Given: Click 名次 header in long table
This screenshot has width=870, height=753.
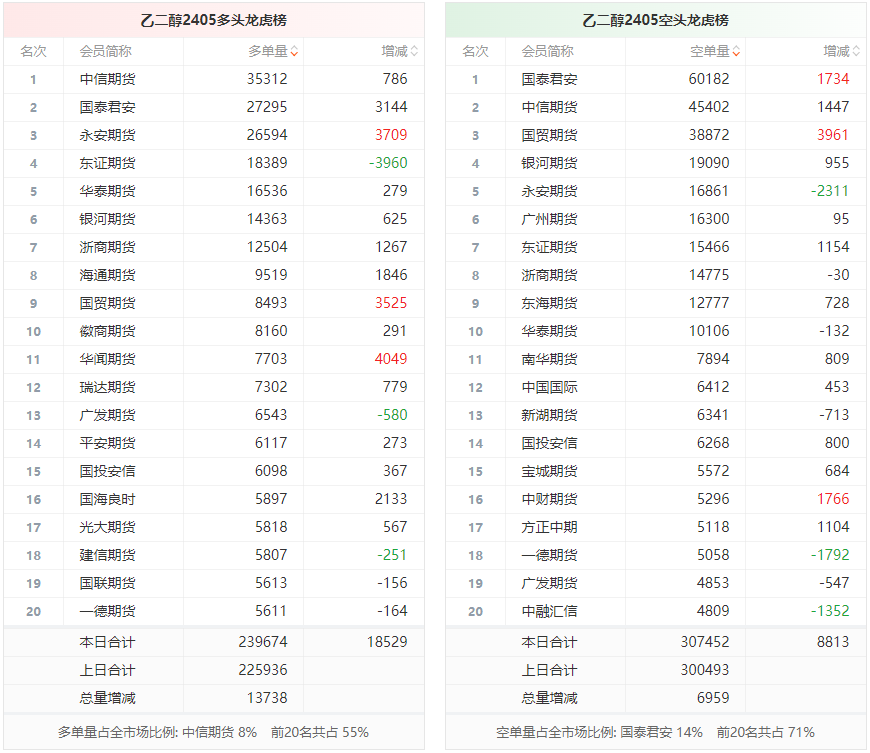Looking at the screenshot, I should [33, 52].
